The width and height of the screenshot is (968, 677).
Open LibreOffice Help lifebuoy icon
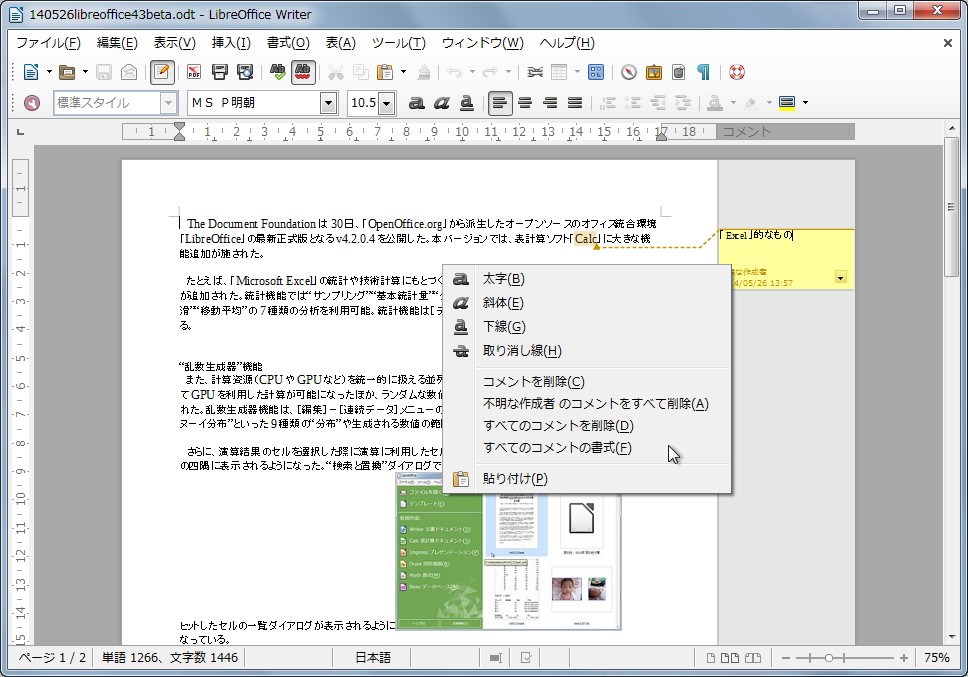[x=736, y=72]
